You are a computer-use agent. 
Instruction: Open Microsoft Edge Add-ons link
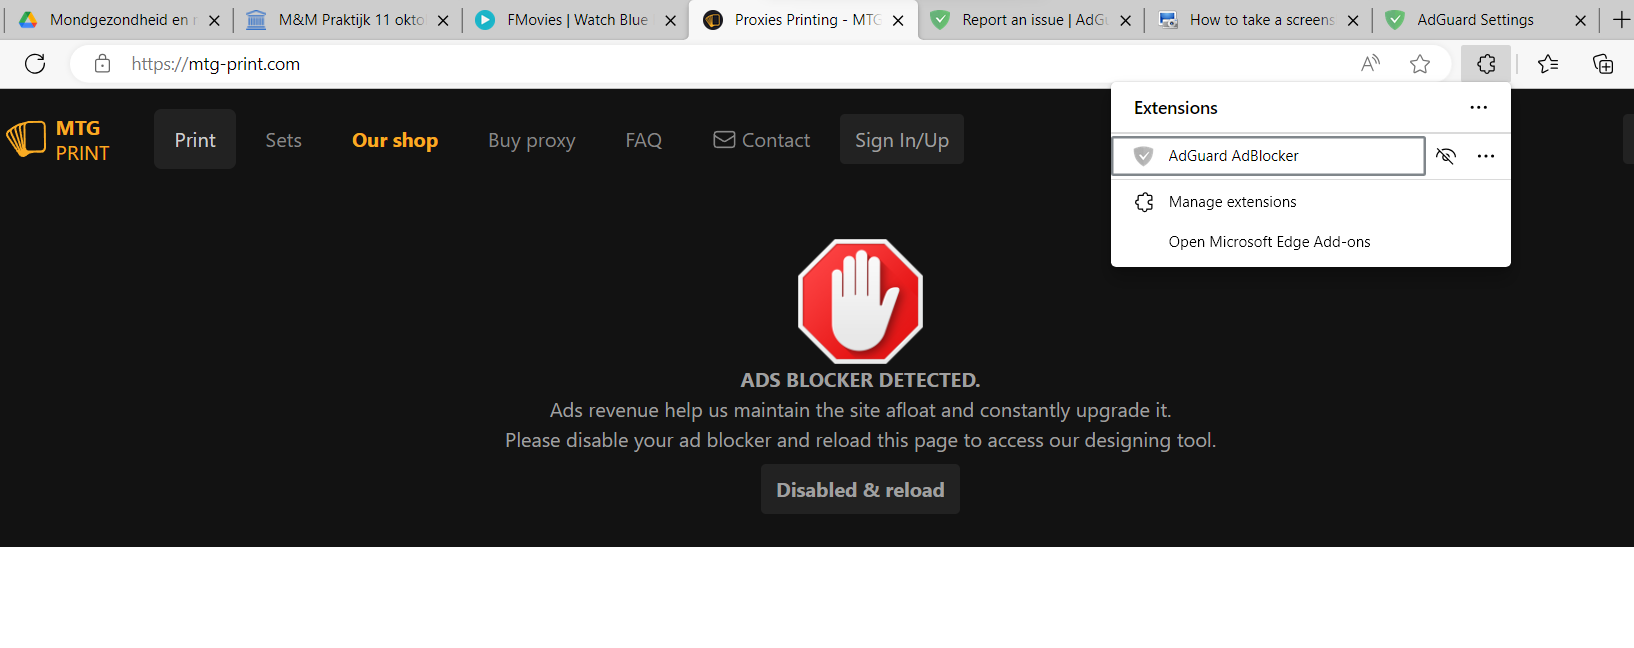(x=1269, y=242)
